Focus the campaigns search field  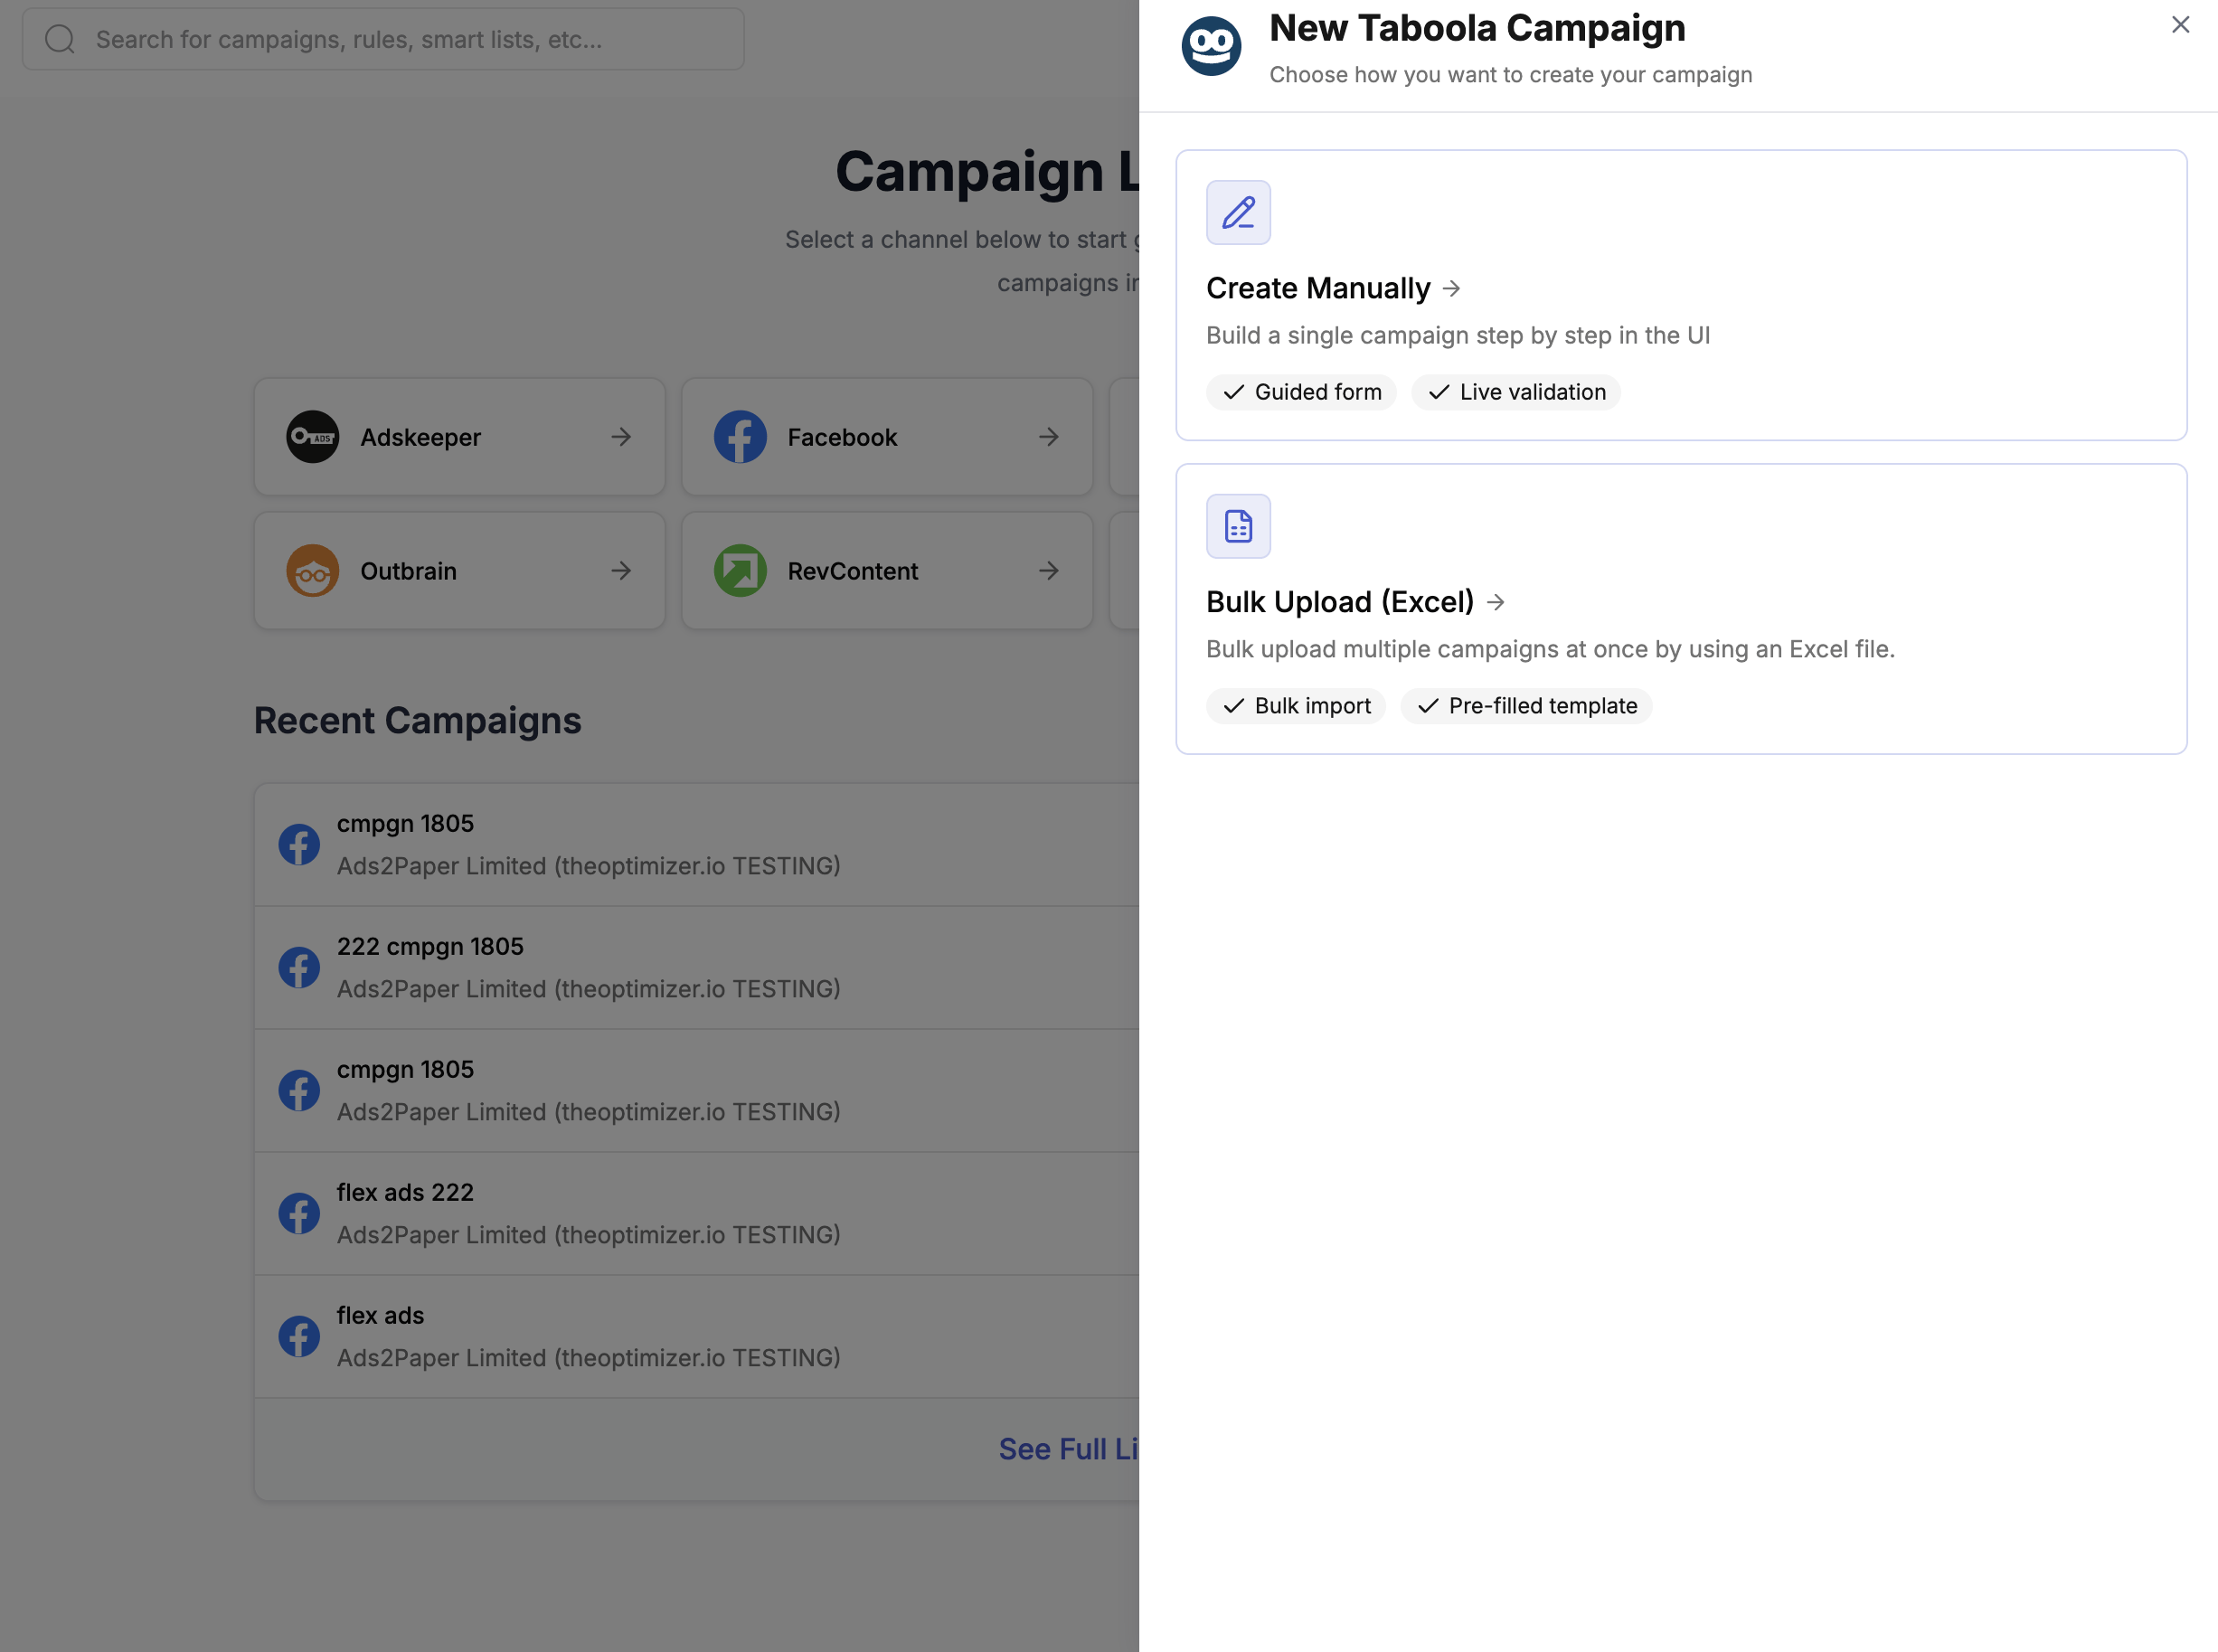383,39
